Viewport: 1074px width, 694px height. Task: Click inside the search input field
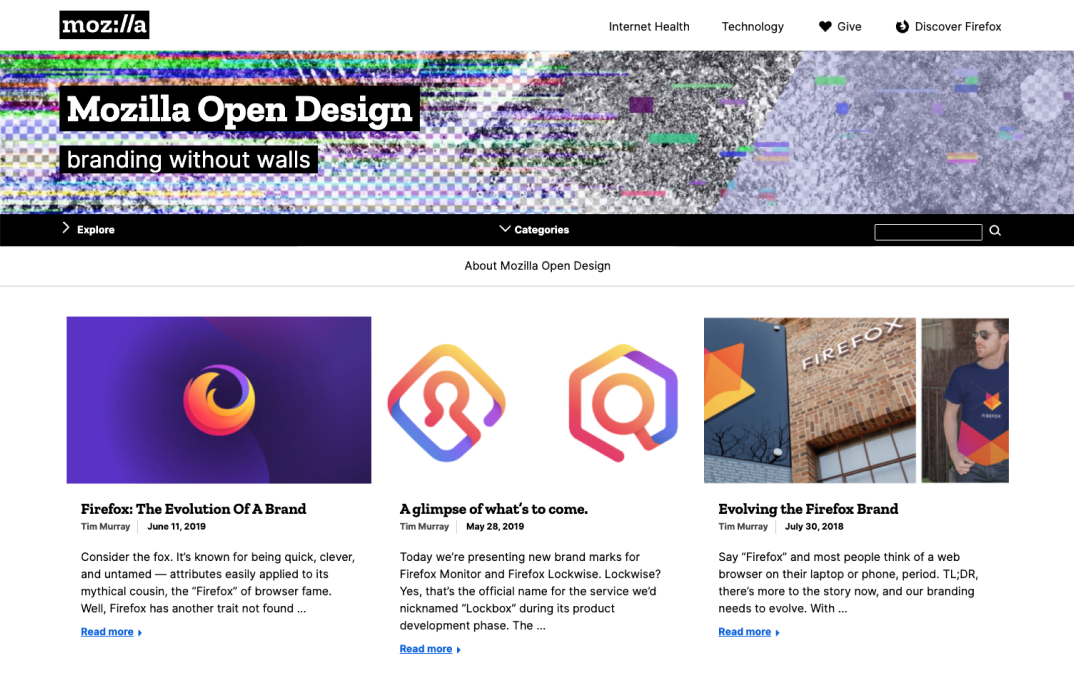[927, 232]
